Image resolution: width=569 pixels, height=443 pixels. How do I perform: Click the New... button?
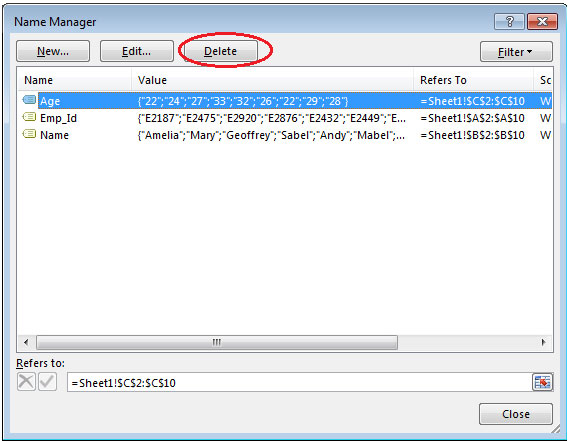(x=53, y=51)
